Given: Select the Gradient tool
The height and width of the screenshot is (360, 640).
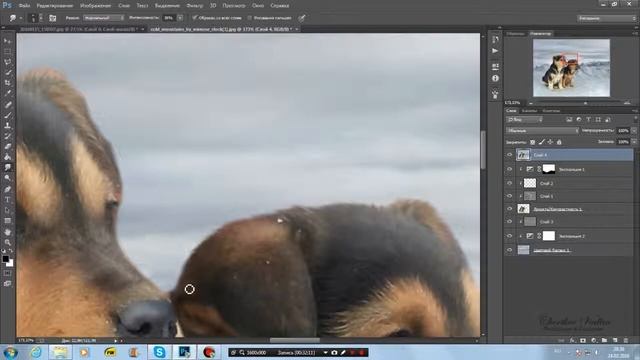Looking at the screenshot, I should pos(7,157).
